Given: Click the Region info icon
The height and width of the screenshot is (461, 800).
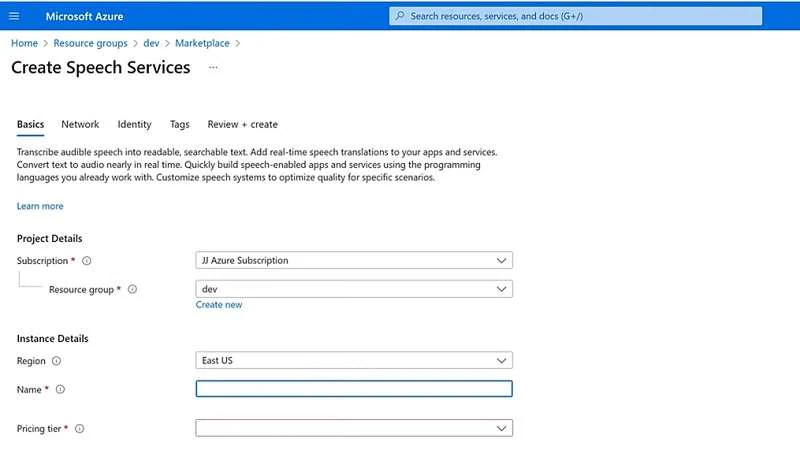Looking at the screenshot, I should (x=56, y=361).
